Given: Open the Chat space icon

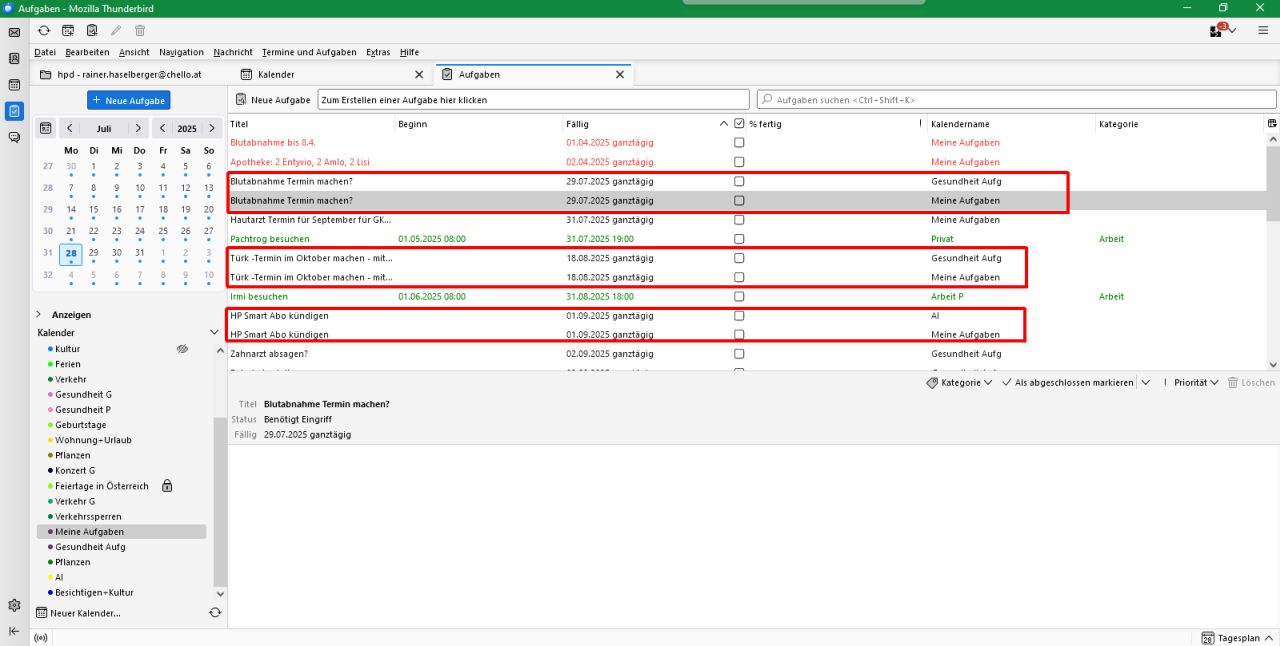Looking at the screenshot, I should (14, 138).
